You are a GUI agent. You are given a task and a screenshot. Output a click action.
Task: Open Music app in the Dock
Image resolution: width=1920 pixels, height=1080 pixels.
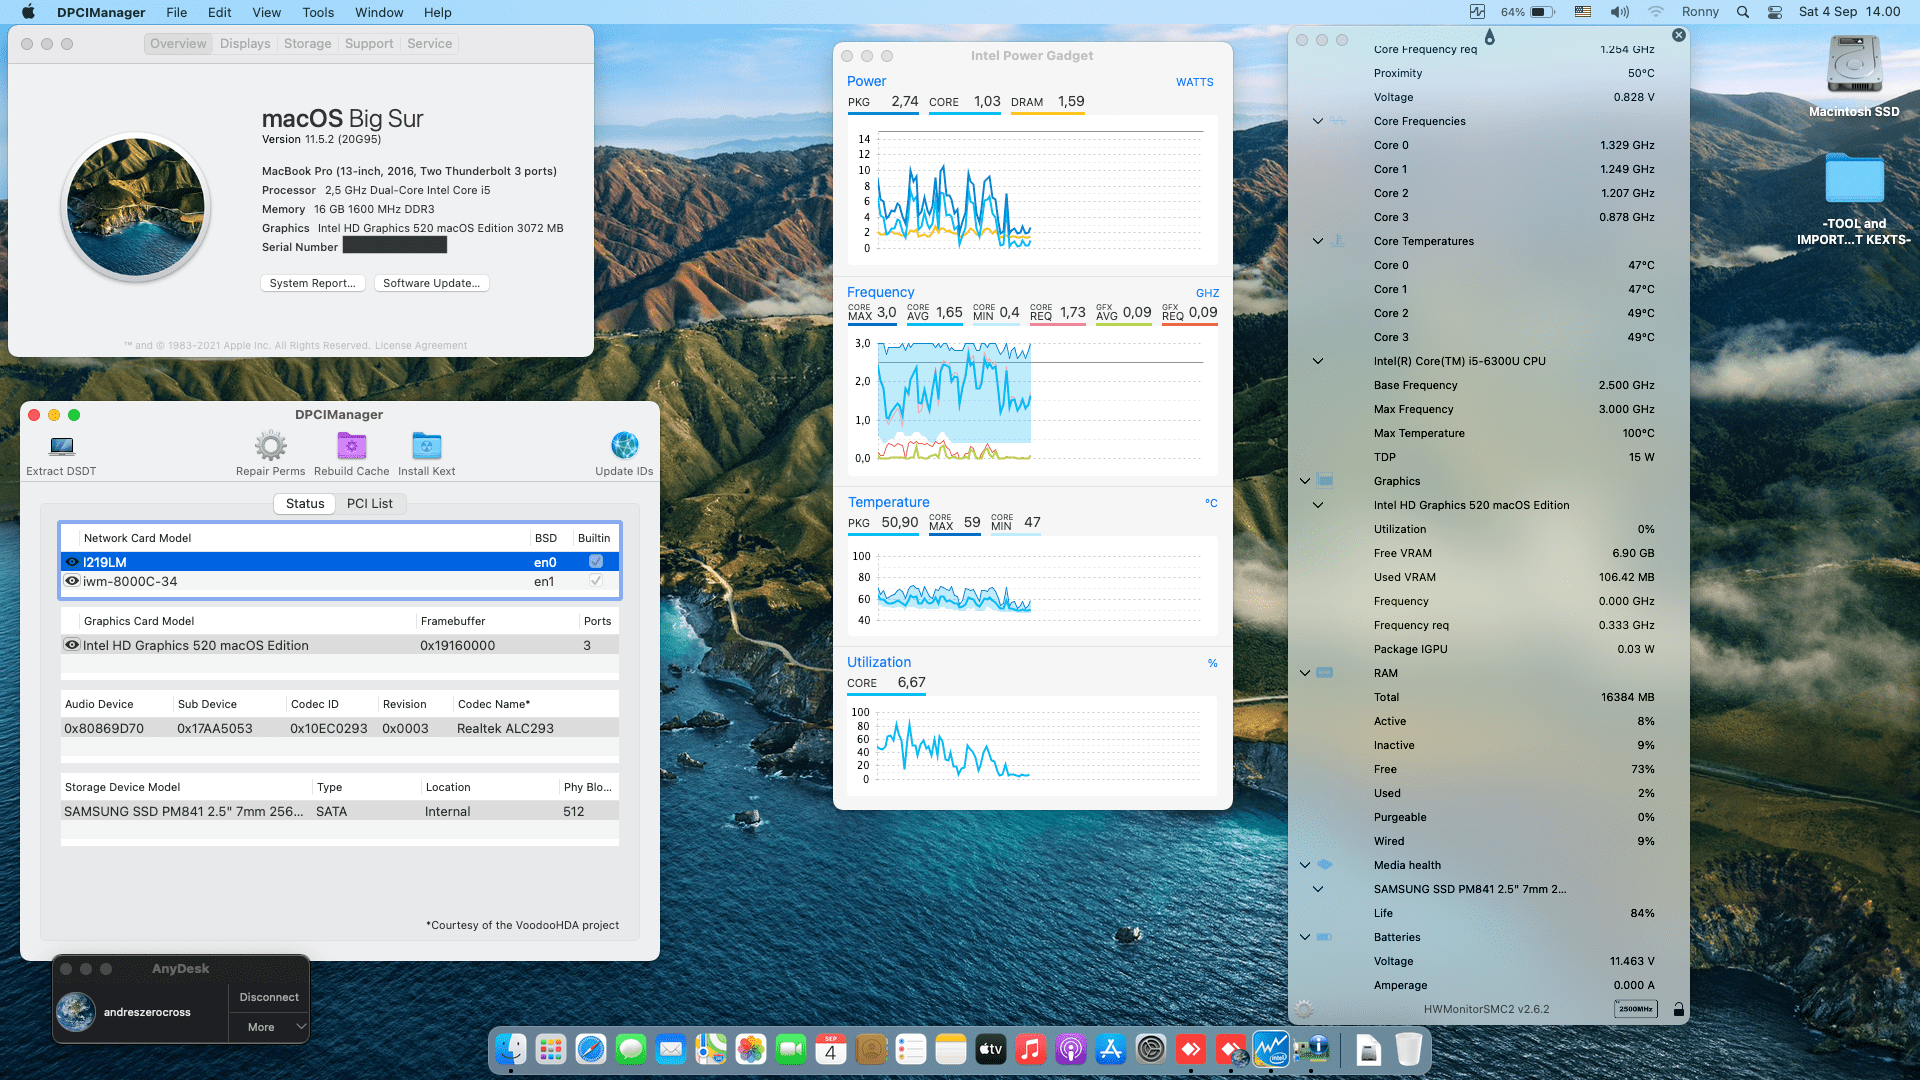pyautogui.click(x=1031, y=1049)
